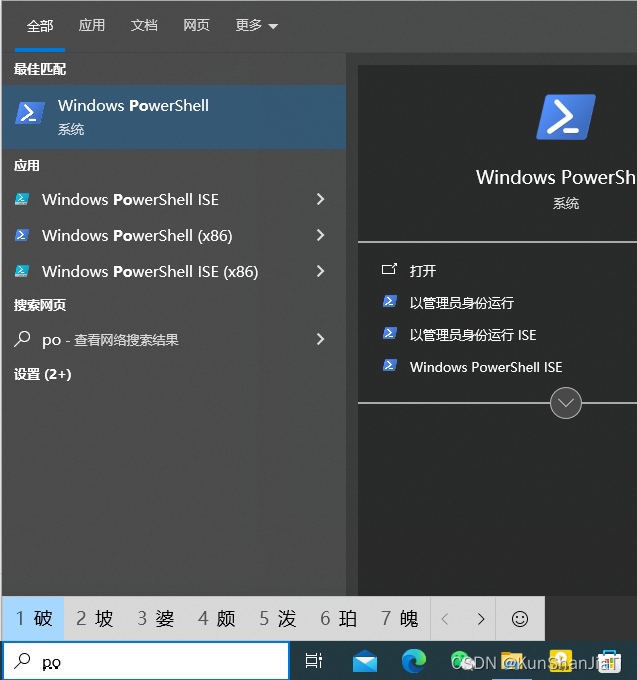Viewport: 637px width, 680px height.
Task: Open Task View from the taskbar
Action: (314, 661)
